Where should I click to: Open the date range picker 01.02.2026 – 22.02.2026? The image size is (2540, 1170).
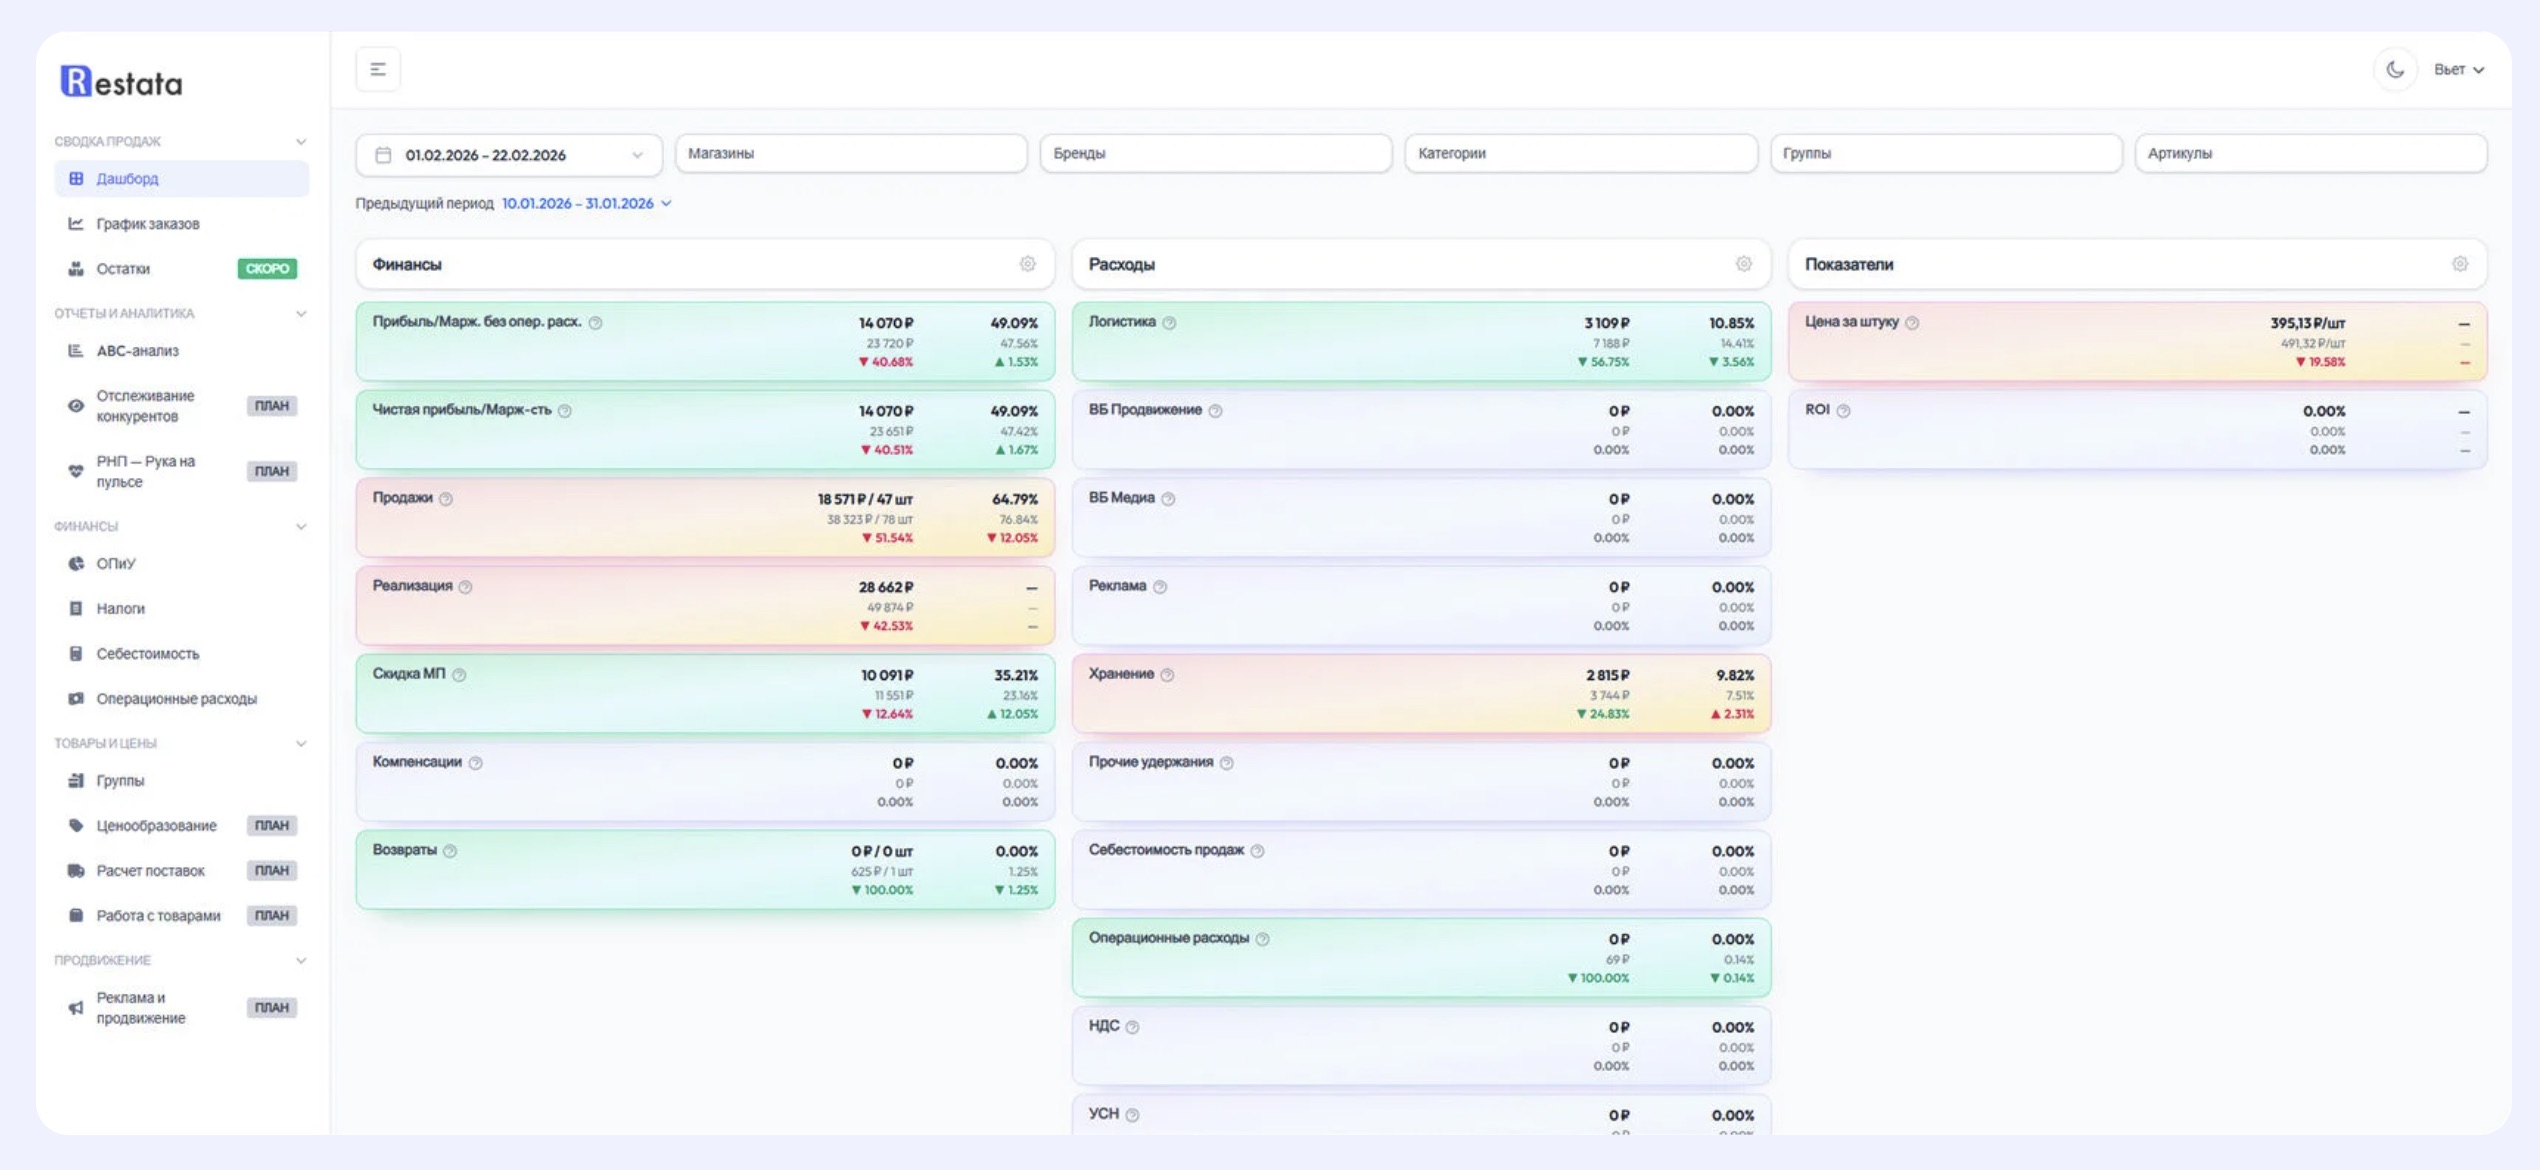click(x=509, y=155)
